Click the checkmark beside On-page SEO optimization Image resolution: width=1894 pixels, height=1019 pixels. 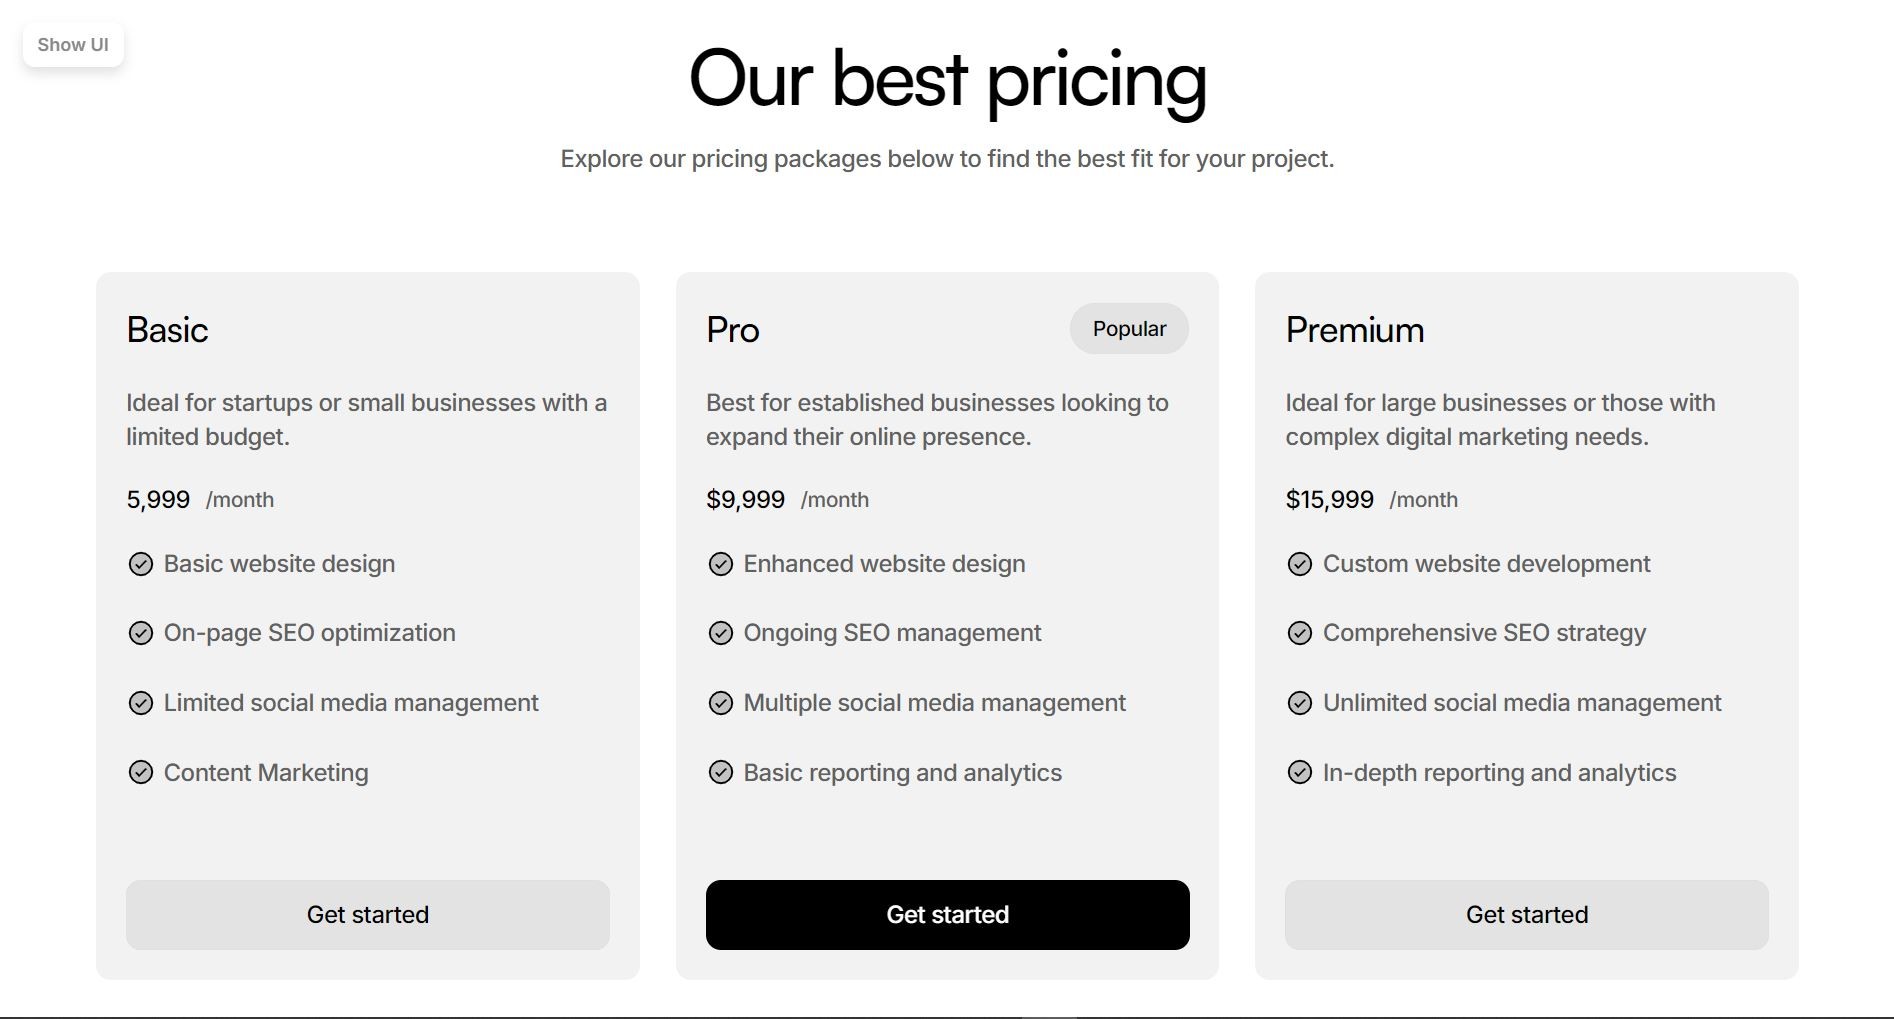pyautogui.click(x=140, y=633)
